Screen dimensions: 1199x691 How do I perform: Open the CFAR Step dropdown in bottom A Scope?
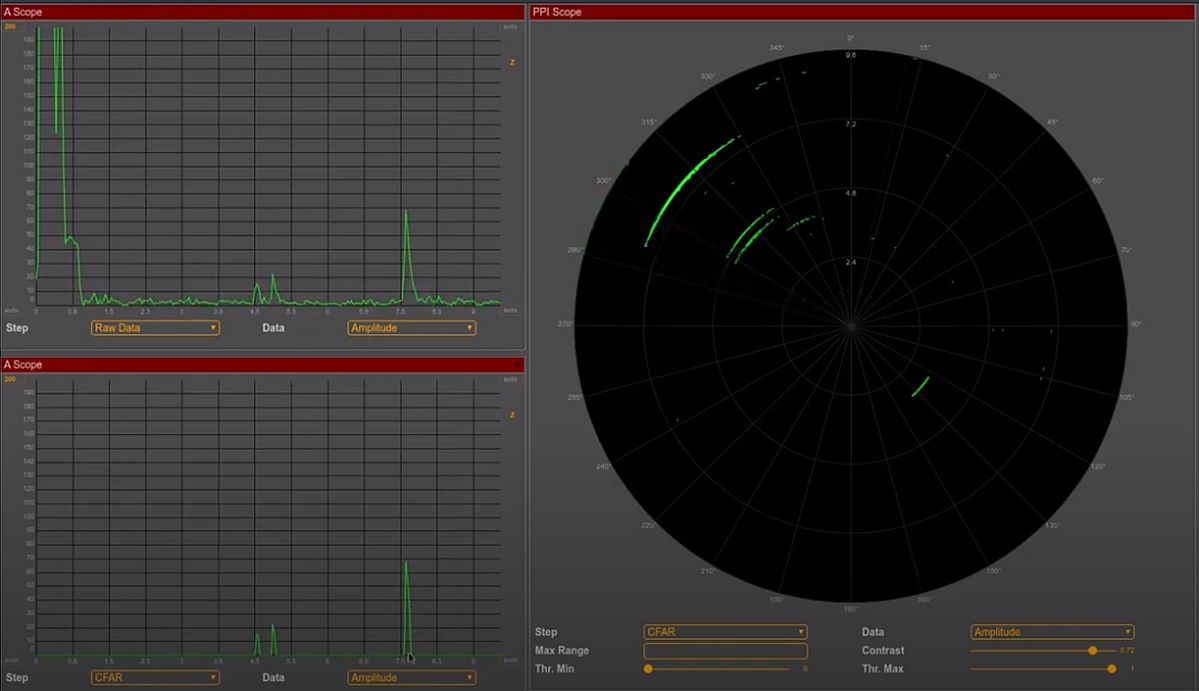point(155,678)
